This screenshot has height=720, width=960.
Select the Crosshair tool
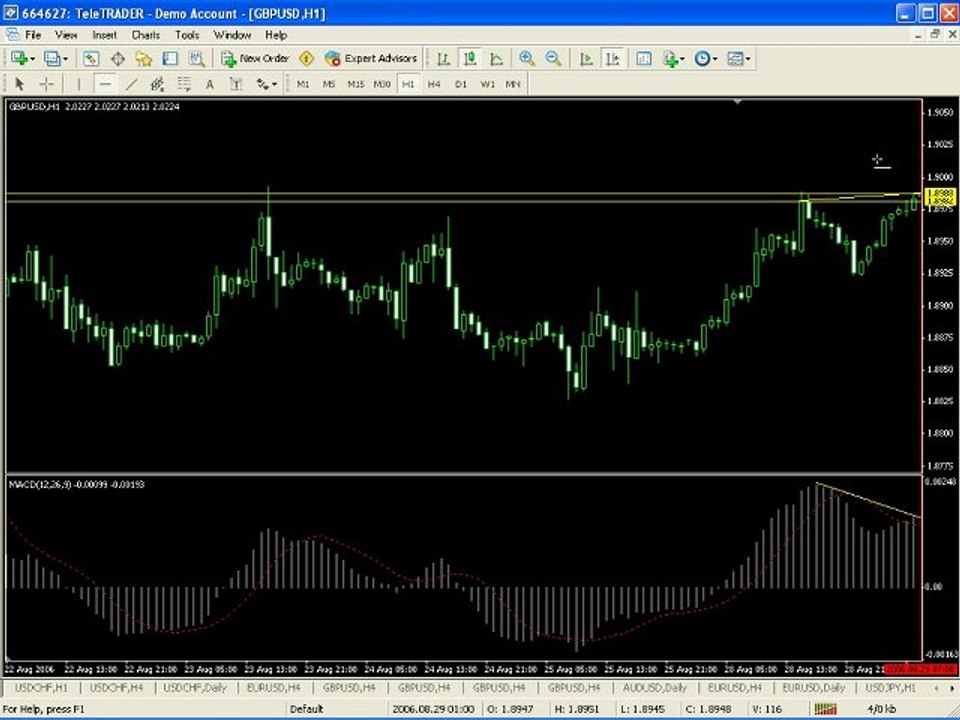47,84
